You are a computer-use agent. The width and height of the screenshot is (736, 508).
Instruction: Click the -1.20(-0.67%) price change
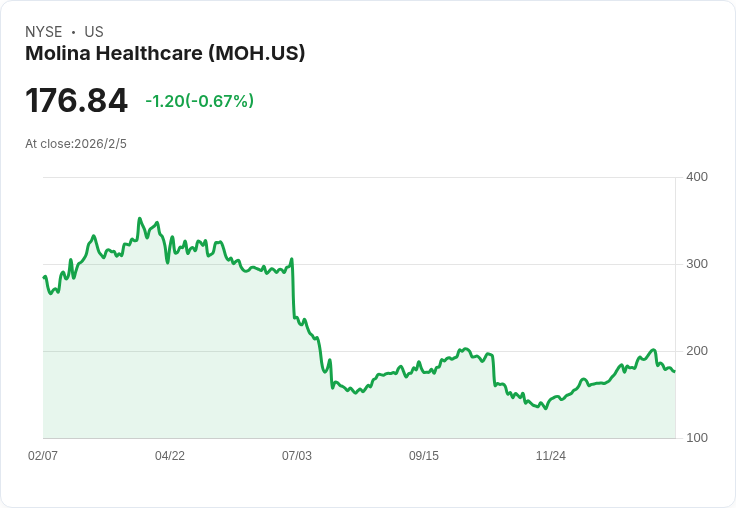click(x=199, y=101)
